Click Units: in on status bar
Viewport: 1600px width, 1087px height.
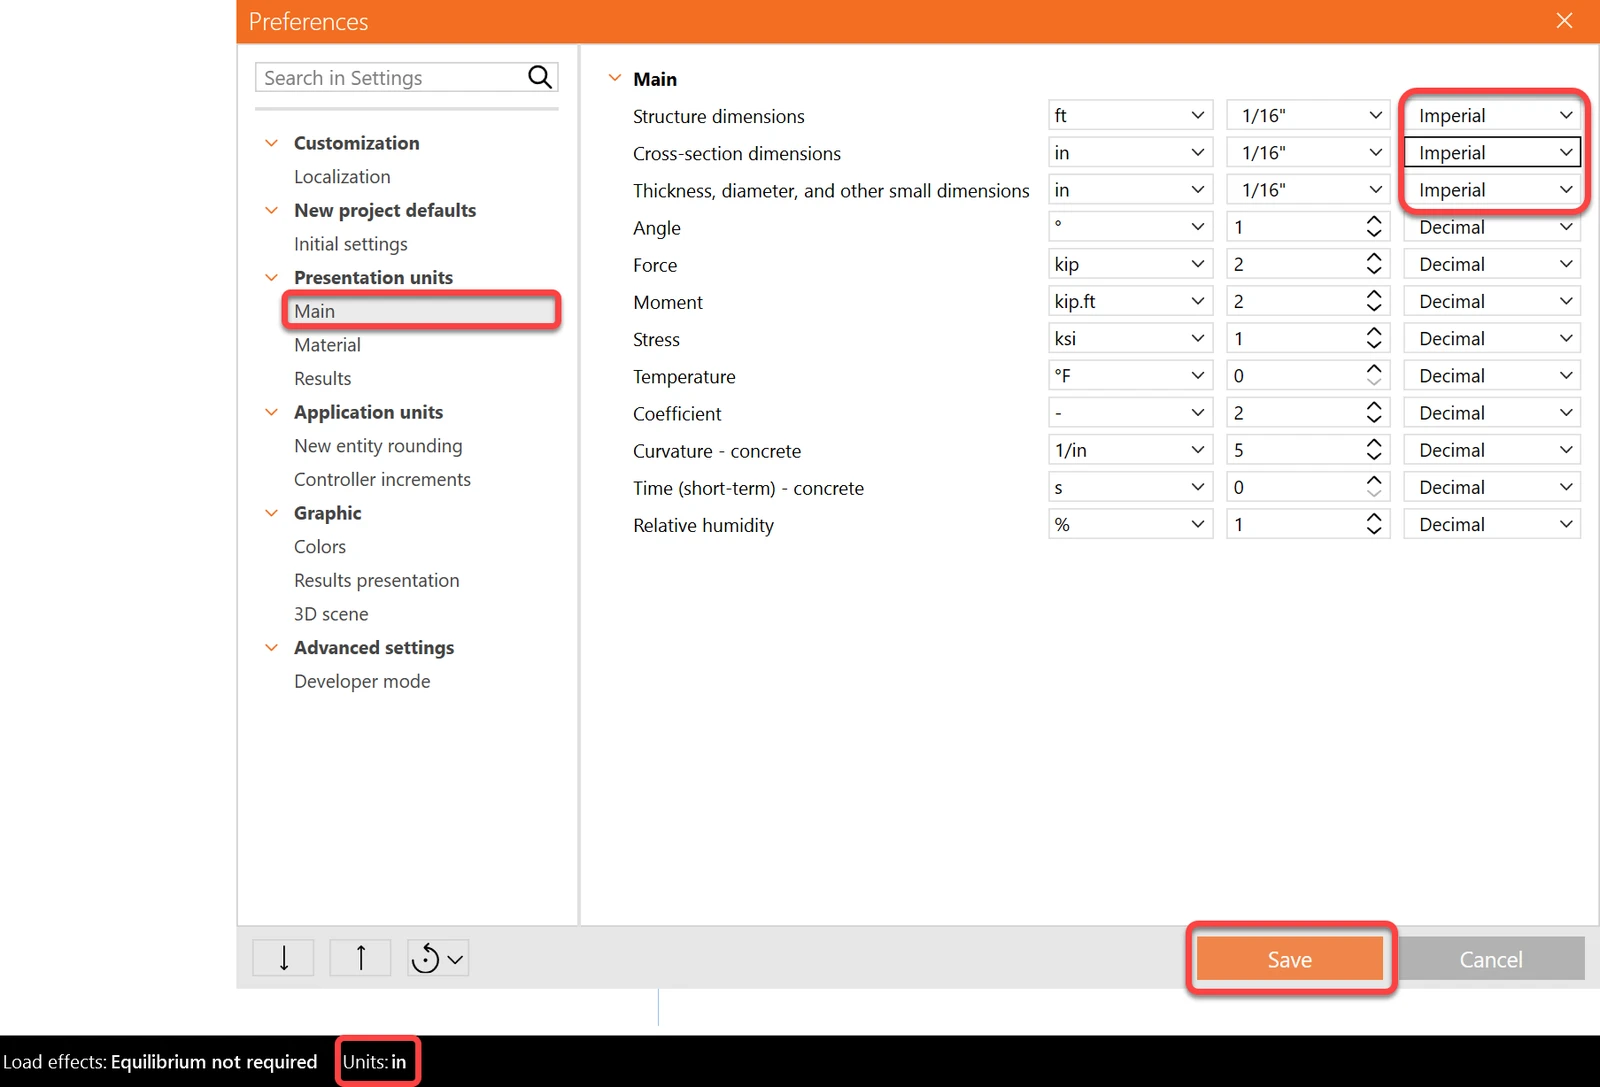point(375,1062)
